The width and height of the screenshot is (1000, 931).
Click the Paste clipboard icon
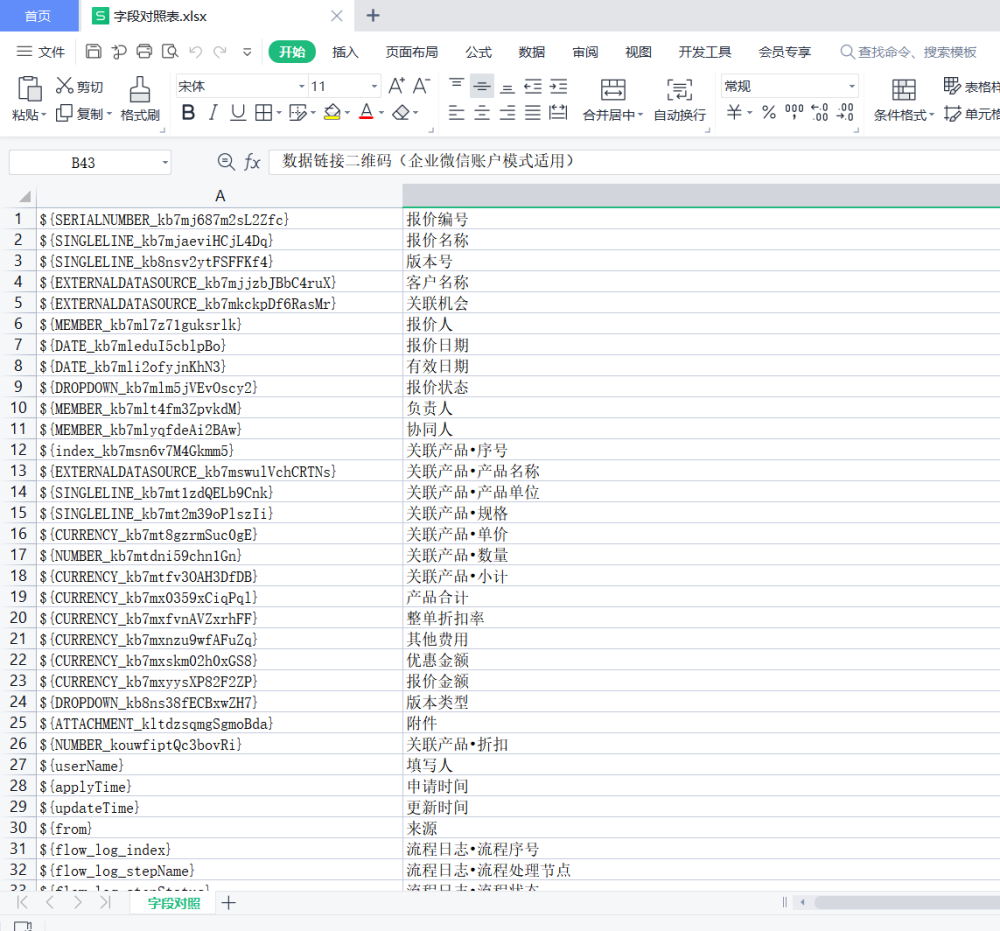pyautogui.click(x=29, y=89)
